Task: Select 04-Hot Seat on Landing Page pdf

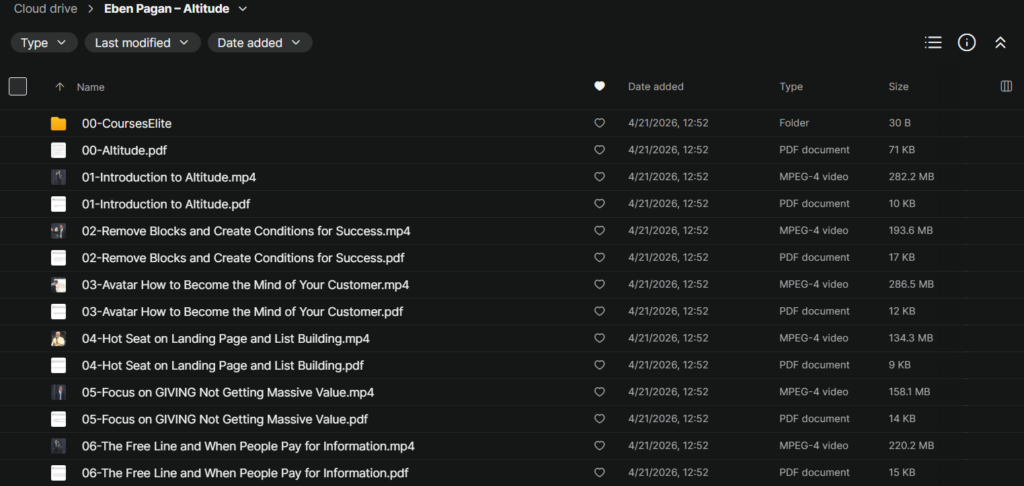Action: pos(223,365)
